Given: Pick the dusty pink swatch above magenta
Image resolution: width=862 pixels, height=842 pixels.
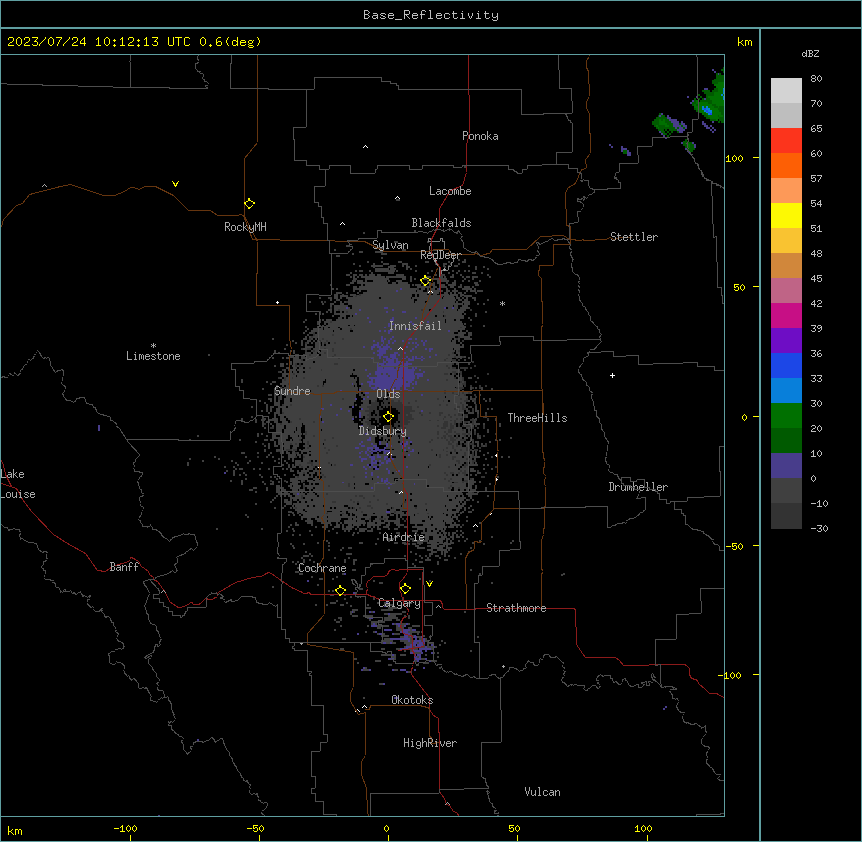Looking at the screenshot, I should click(x=786, y=290).
